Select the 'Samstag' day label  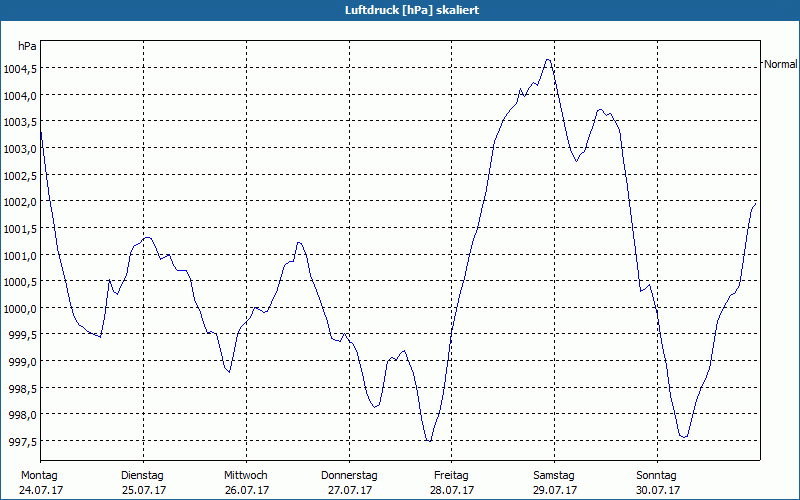tap(554, 476)
